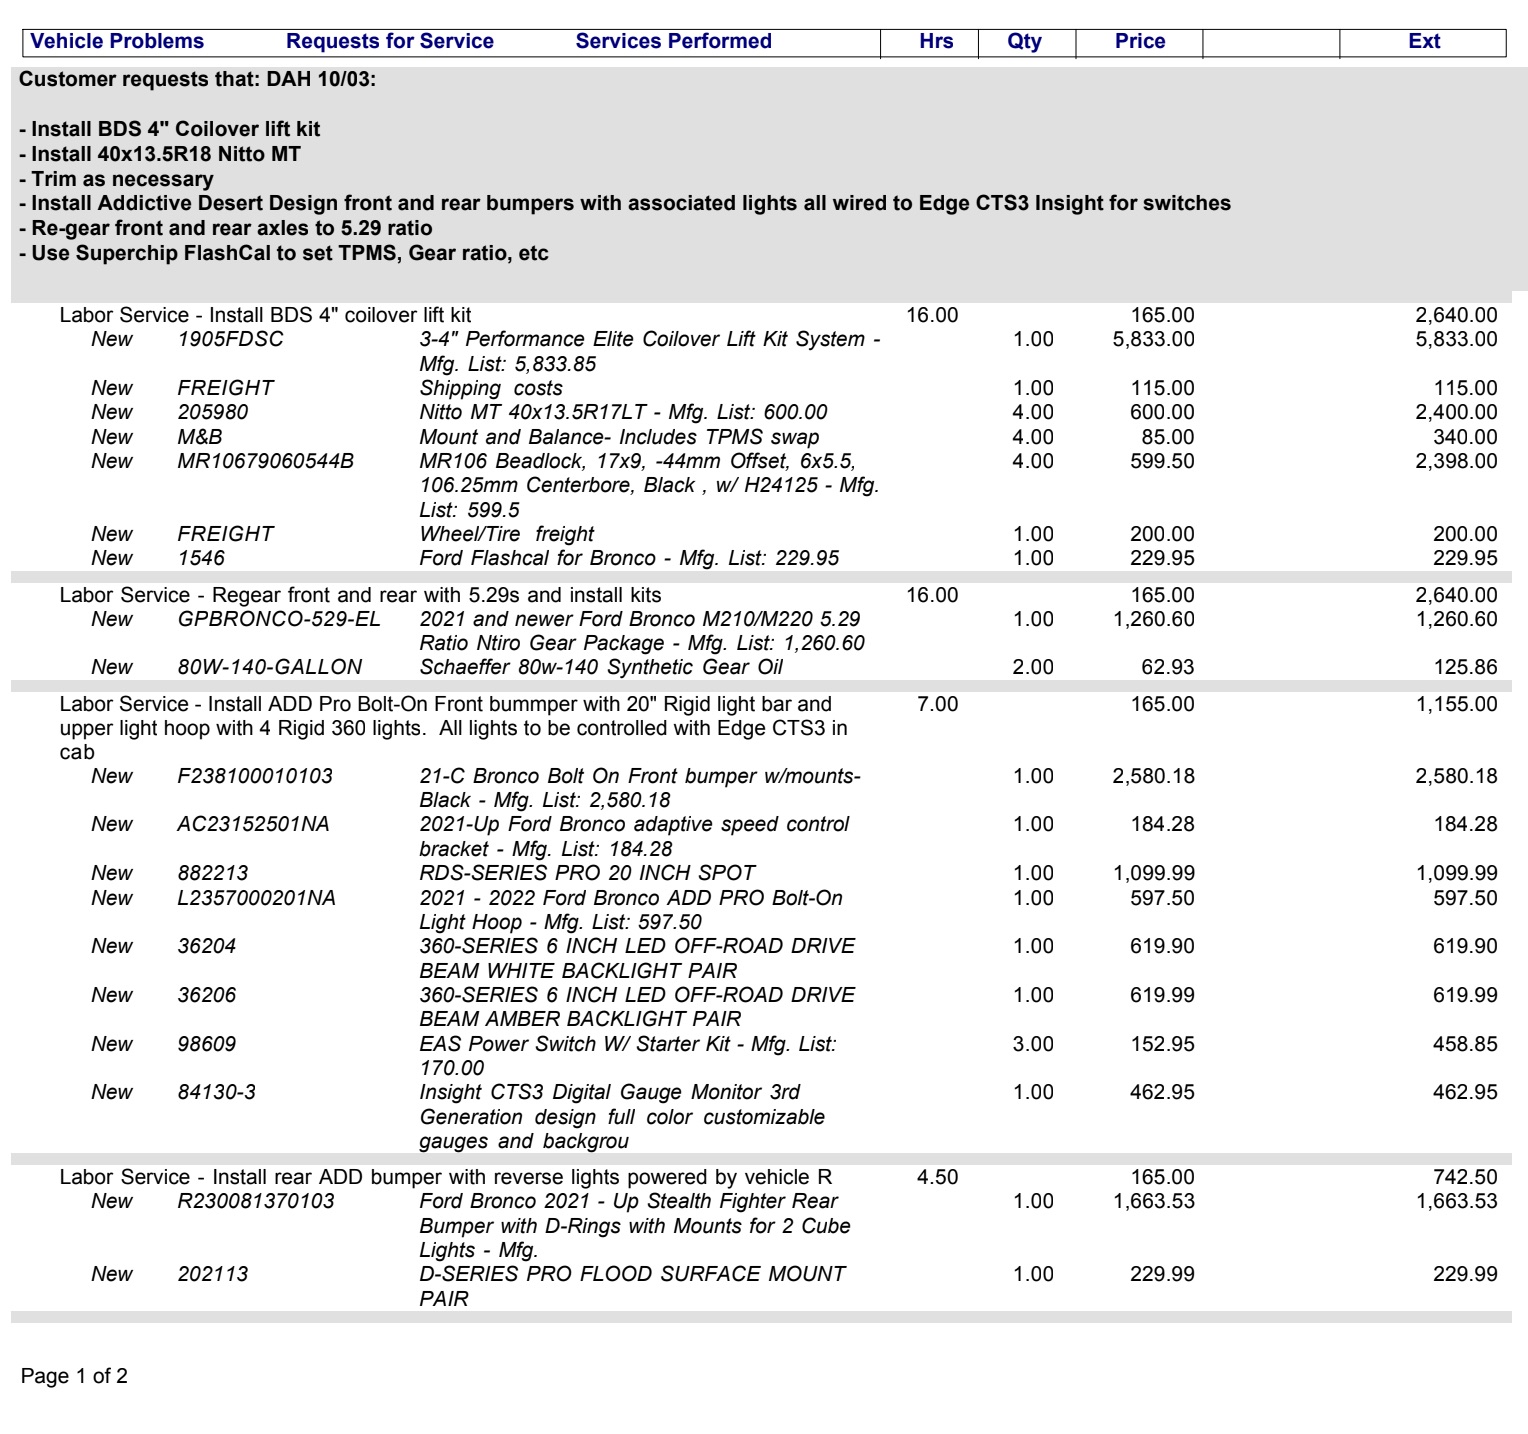This screenshot has width=1528, height=1434.
Task: Click the "2,398.00" extended amount
Action: pos(1456,462)
